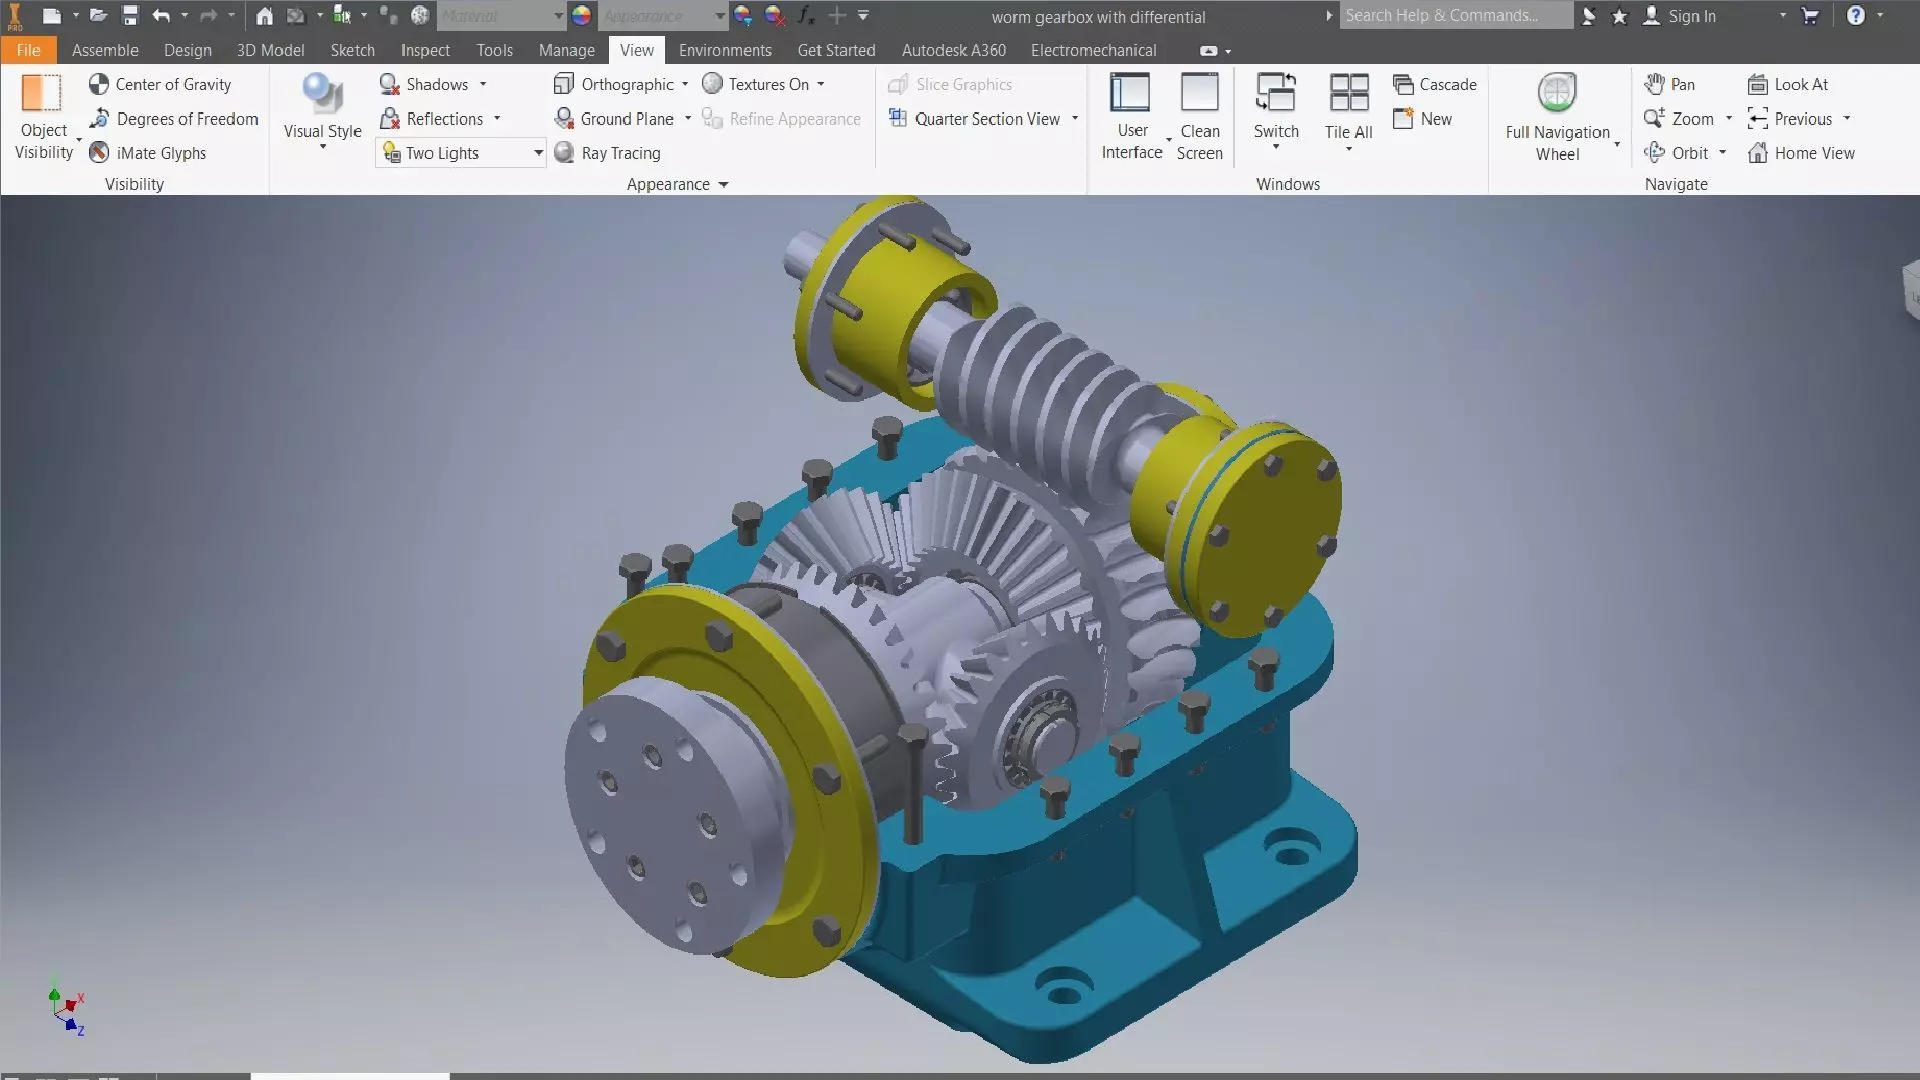Toggle Degrees of Freedom display
Viewport: 1920px width, 1080px height.
pyautogui.click(x=174, y=119)
